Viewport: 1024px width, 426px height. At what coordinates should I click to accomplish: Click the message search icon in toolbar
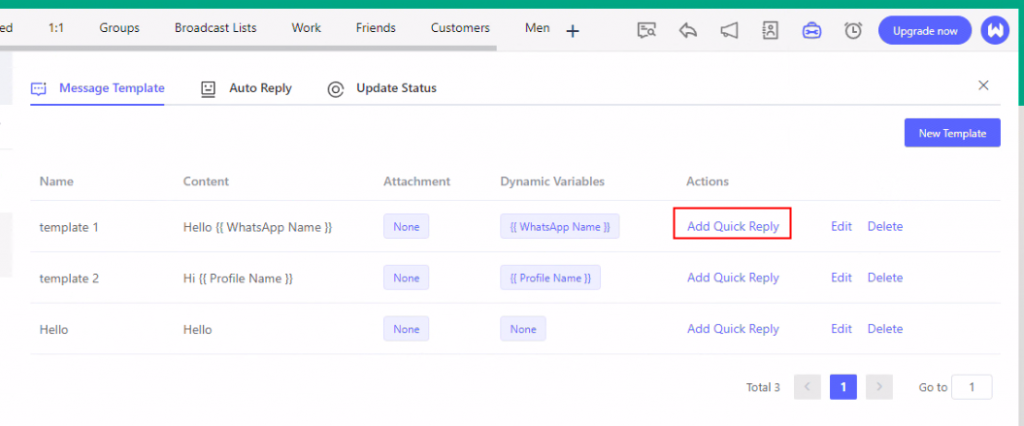[x=647, y=30]
